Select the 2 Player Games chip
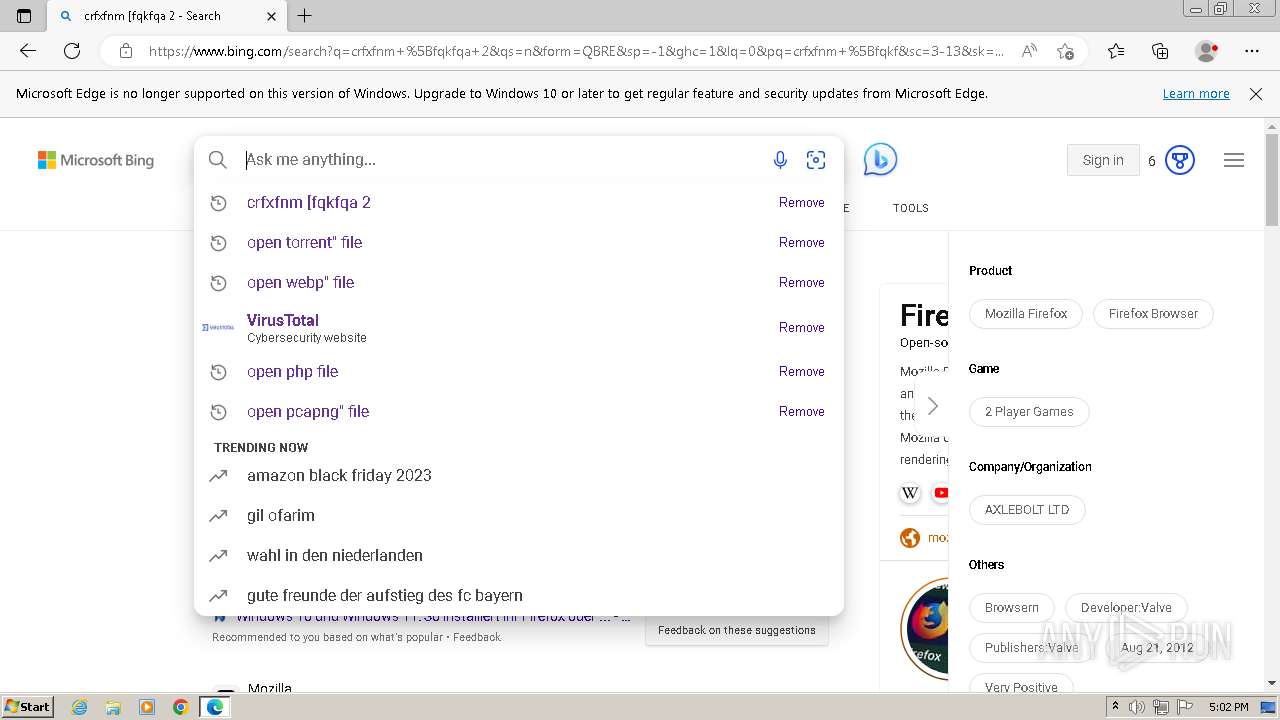Image resolution: width=1280 pixels, height=720 pixels. click(1029, 412)
